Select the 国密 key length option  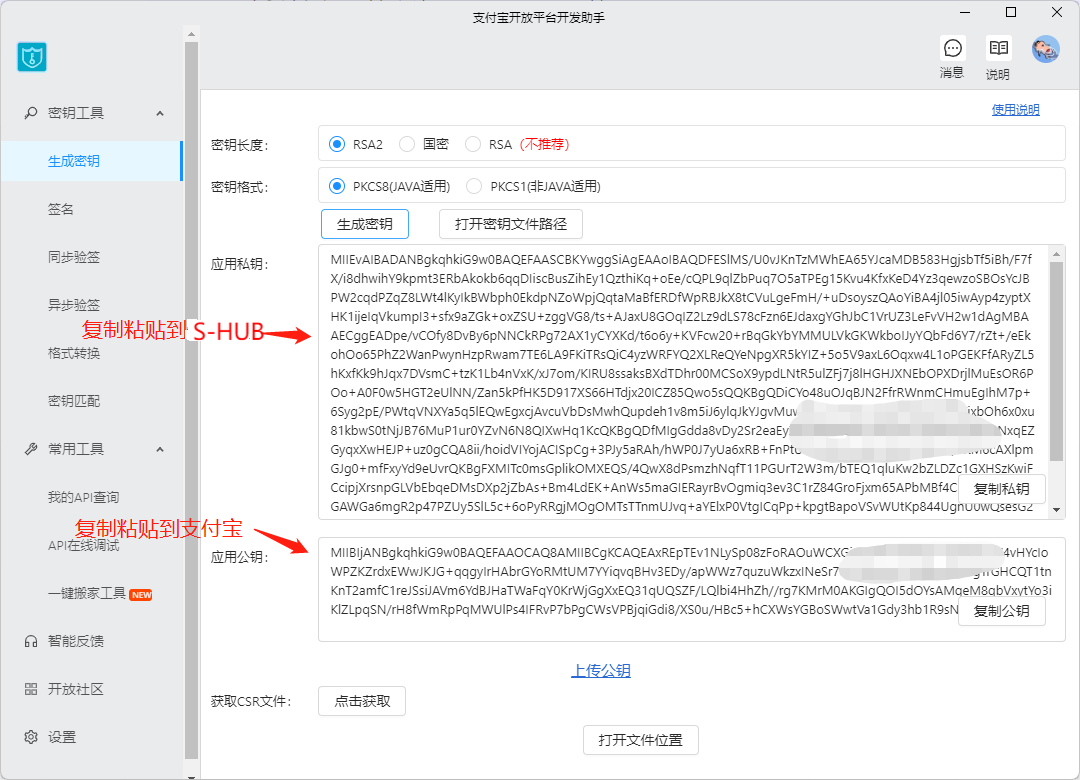(x=407, y=144)
